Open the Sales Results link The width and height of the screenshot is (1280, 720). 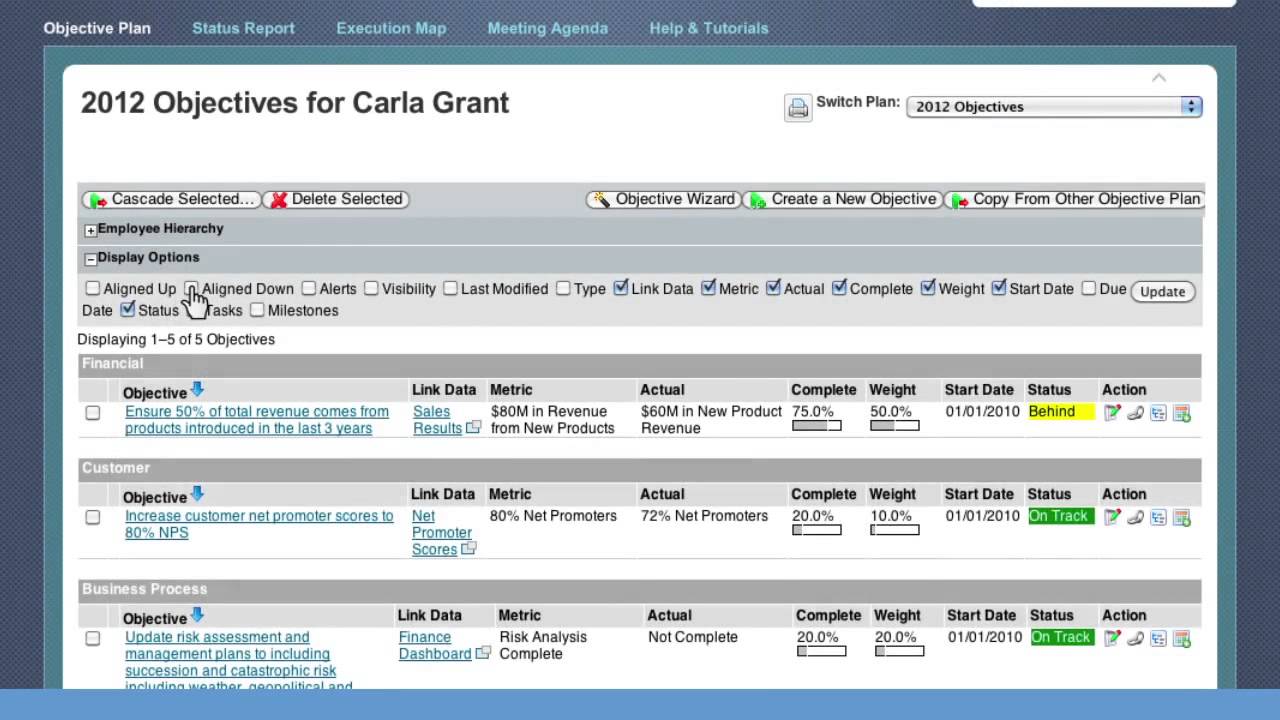[x=437, y=420]
